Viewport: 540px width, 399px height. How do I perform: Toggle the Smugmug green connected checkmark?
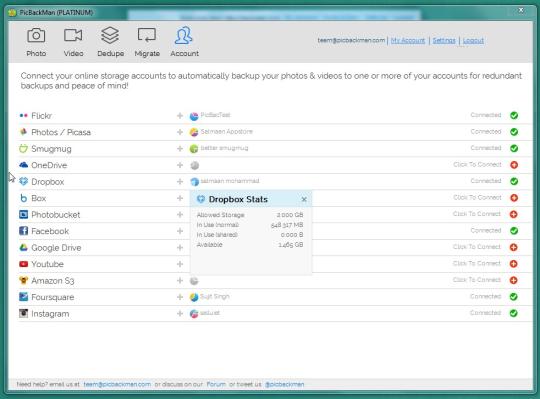click(x=514, y=148)
